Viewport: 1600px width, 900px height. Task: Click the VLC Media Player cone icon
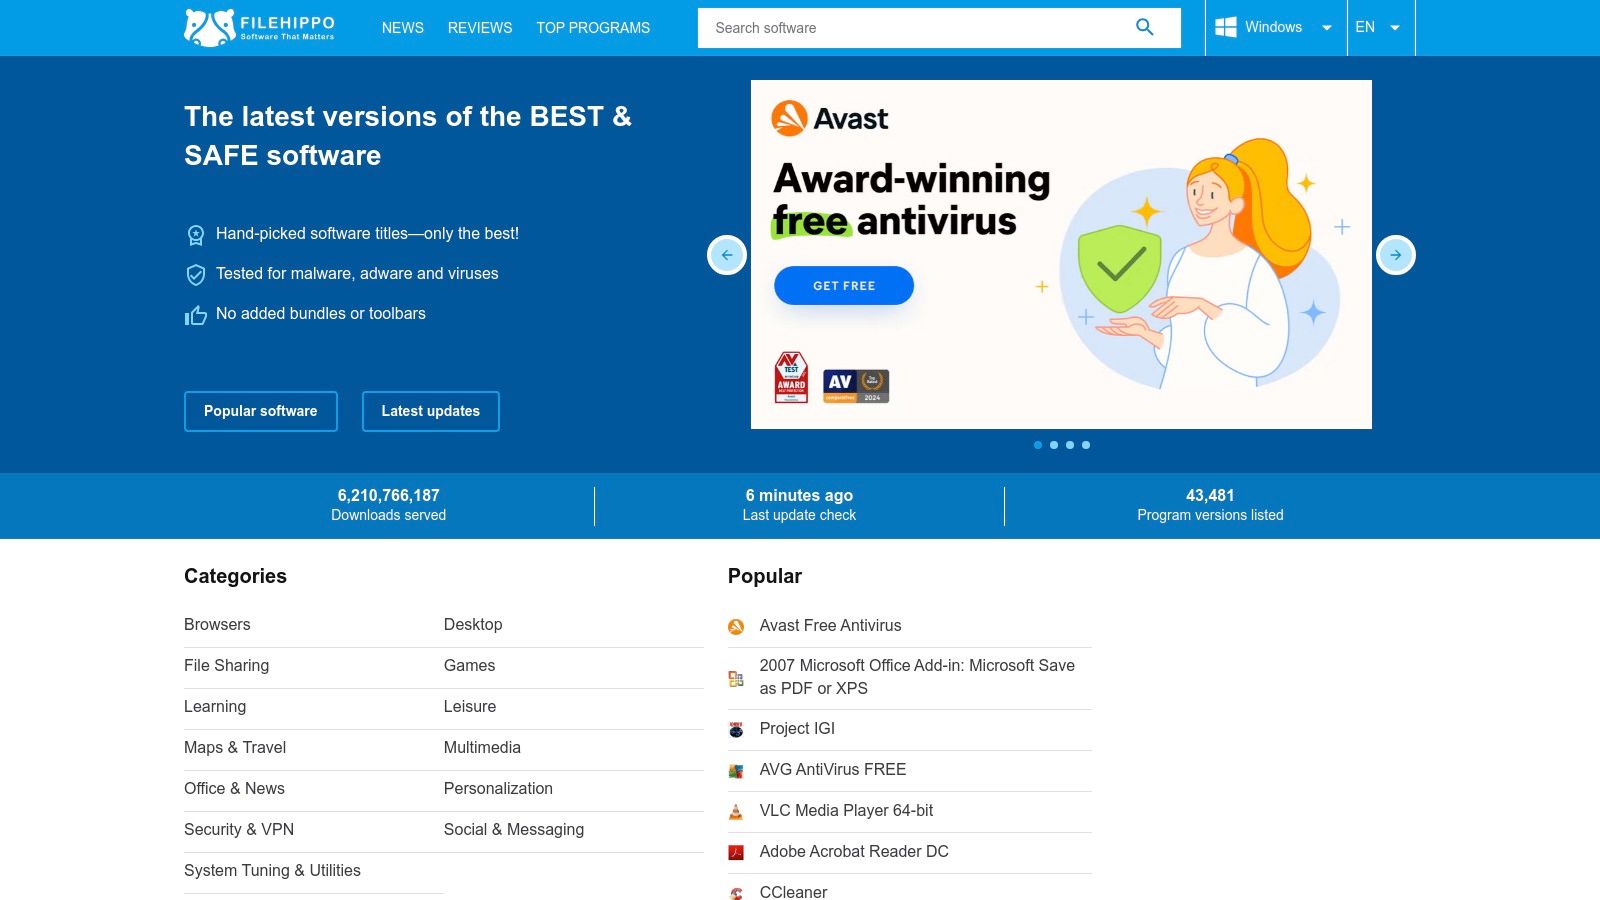point(736,812)
